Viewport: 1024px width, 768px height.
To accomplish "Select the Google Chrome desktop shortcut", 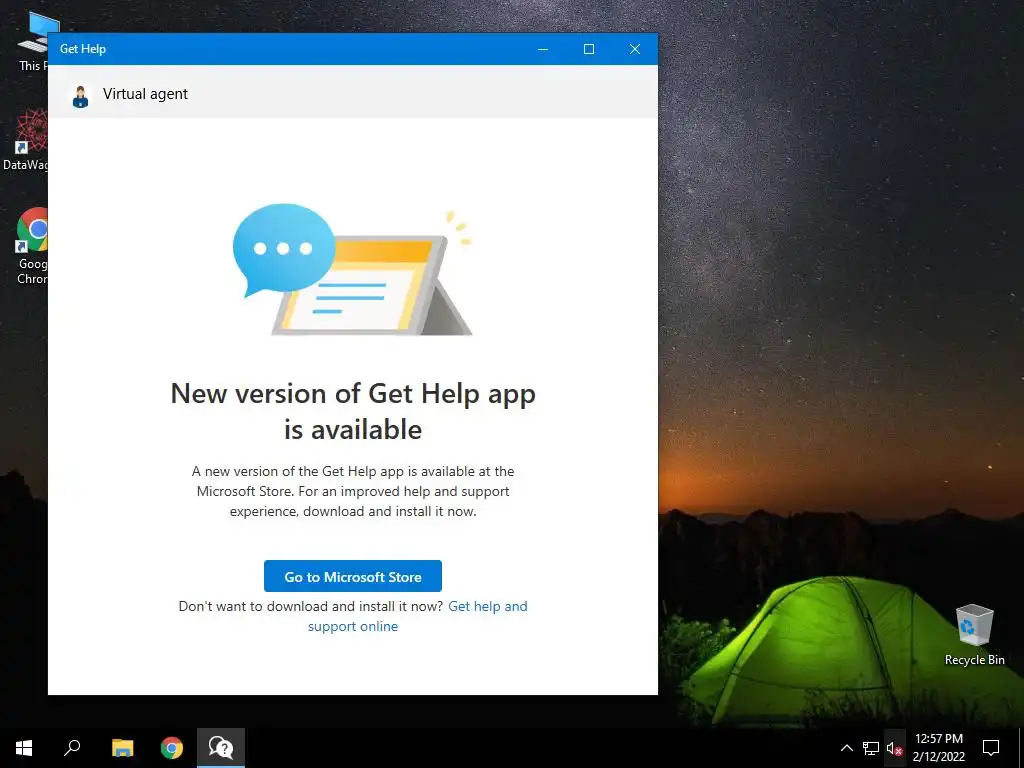I will pyautogui.click(x=31, y=246).
